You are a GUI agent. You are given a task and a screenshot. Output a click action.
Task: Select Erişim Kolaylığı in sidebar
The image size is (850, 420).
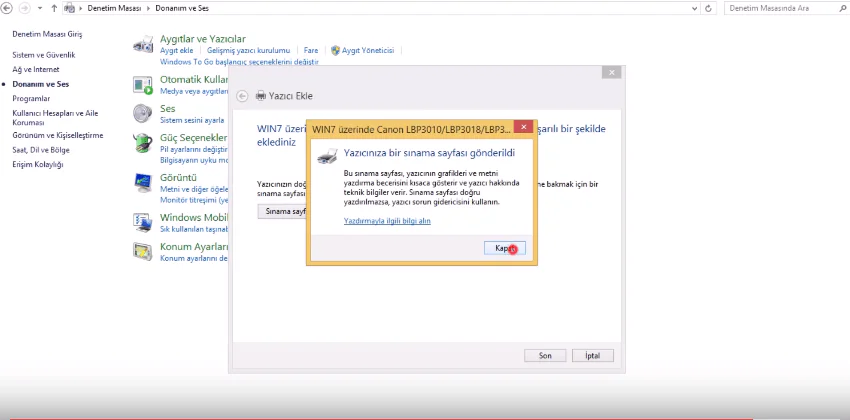[x=38, y=165]
